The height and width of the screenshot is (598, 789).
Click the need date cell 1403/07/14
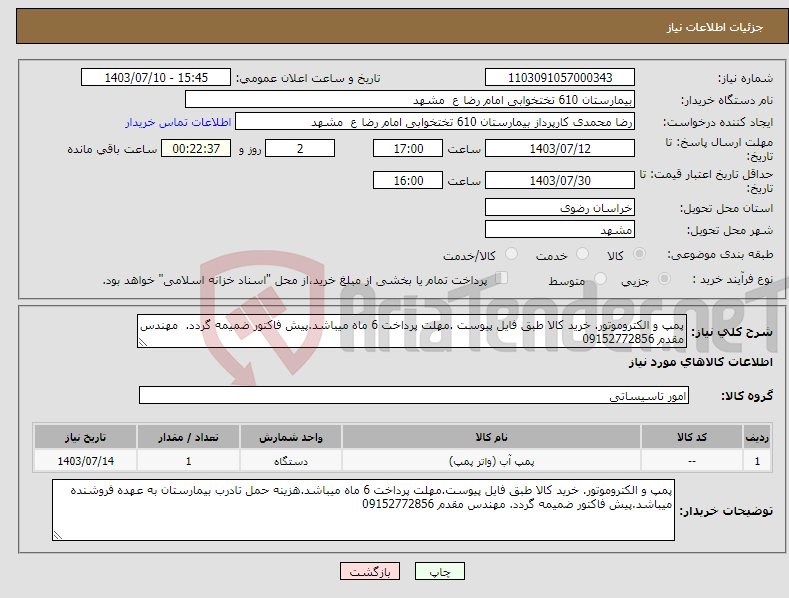85,461
